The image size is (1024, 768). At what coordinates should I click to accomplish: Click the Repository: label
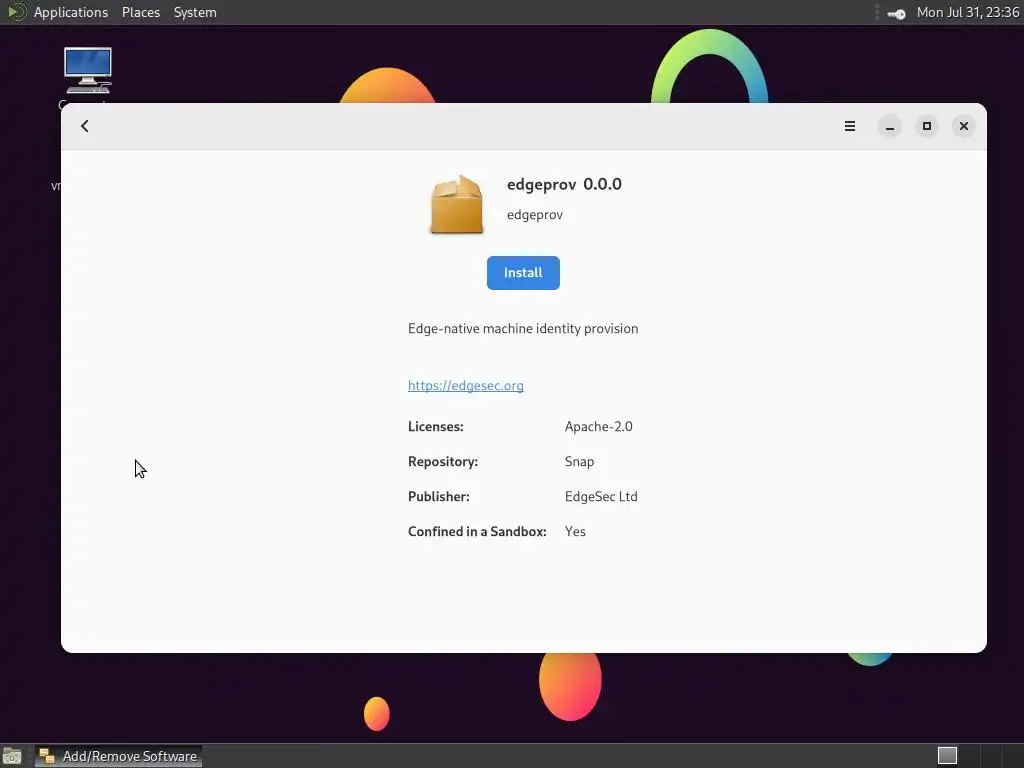[x=443, y=462]
